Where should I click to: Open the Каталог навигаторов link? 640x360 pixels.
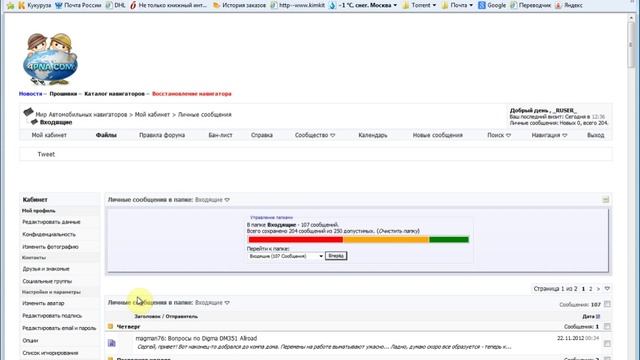114,94
